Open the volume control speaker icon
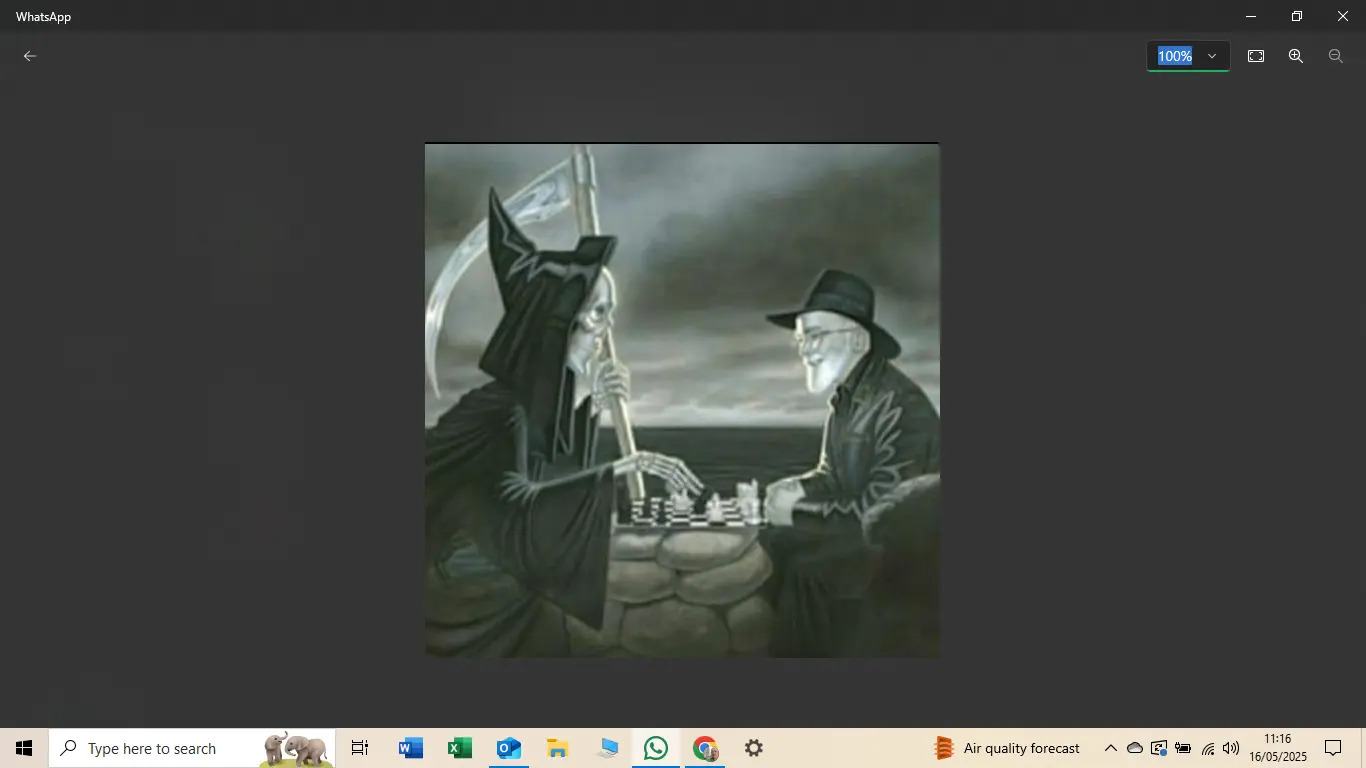This screenshot has width=1366, height=768. 1231,748
